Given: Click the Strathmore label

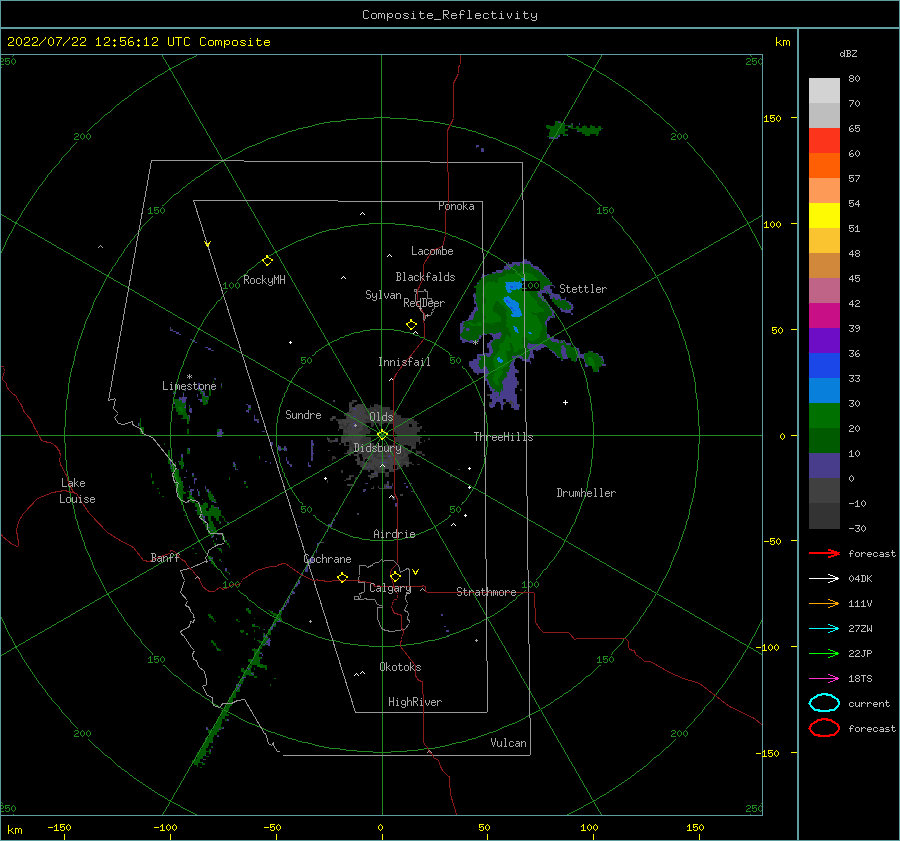Looking at the screenshot, I should pyautogui.click(x=486, y=592).
